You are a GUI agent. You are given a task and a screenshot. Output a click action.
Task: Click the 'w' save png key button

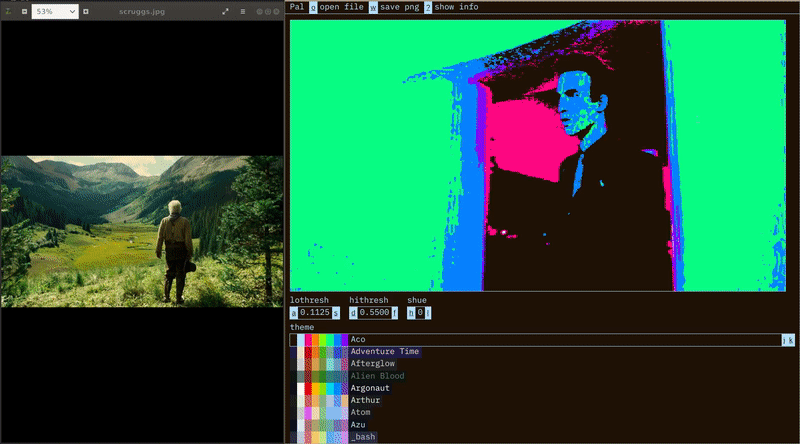pyautogui.click(x=373, y=7)
